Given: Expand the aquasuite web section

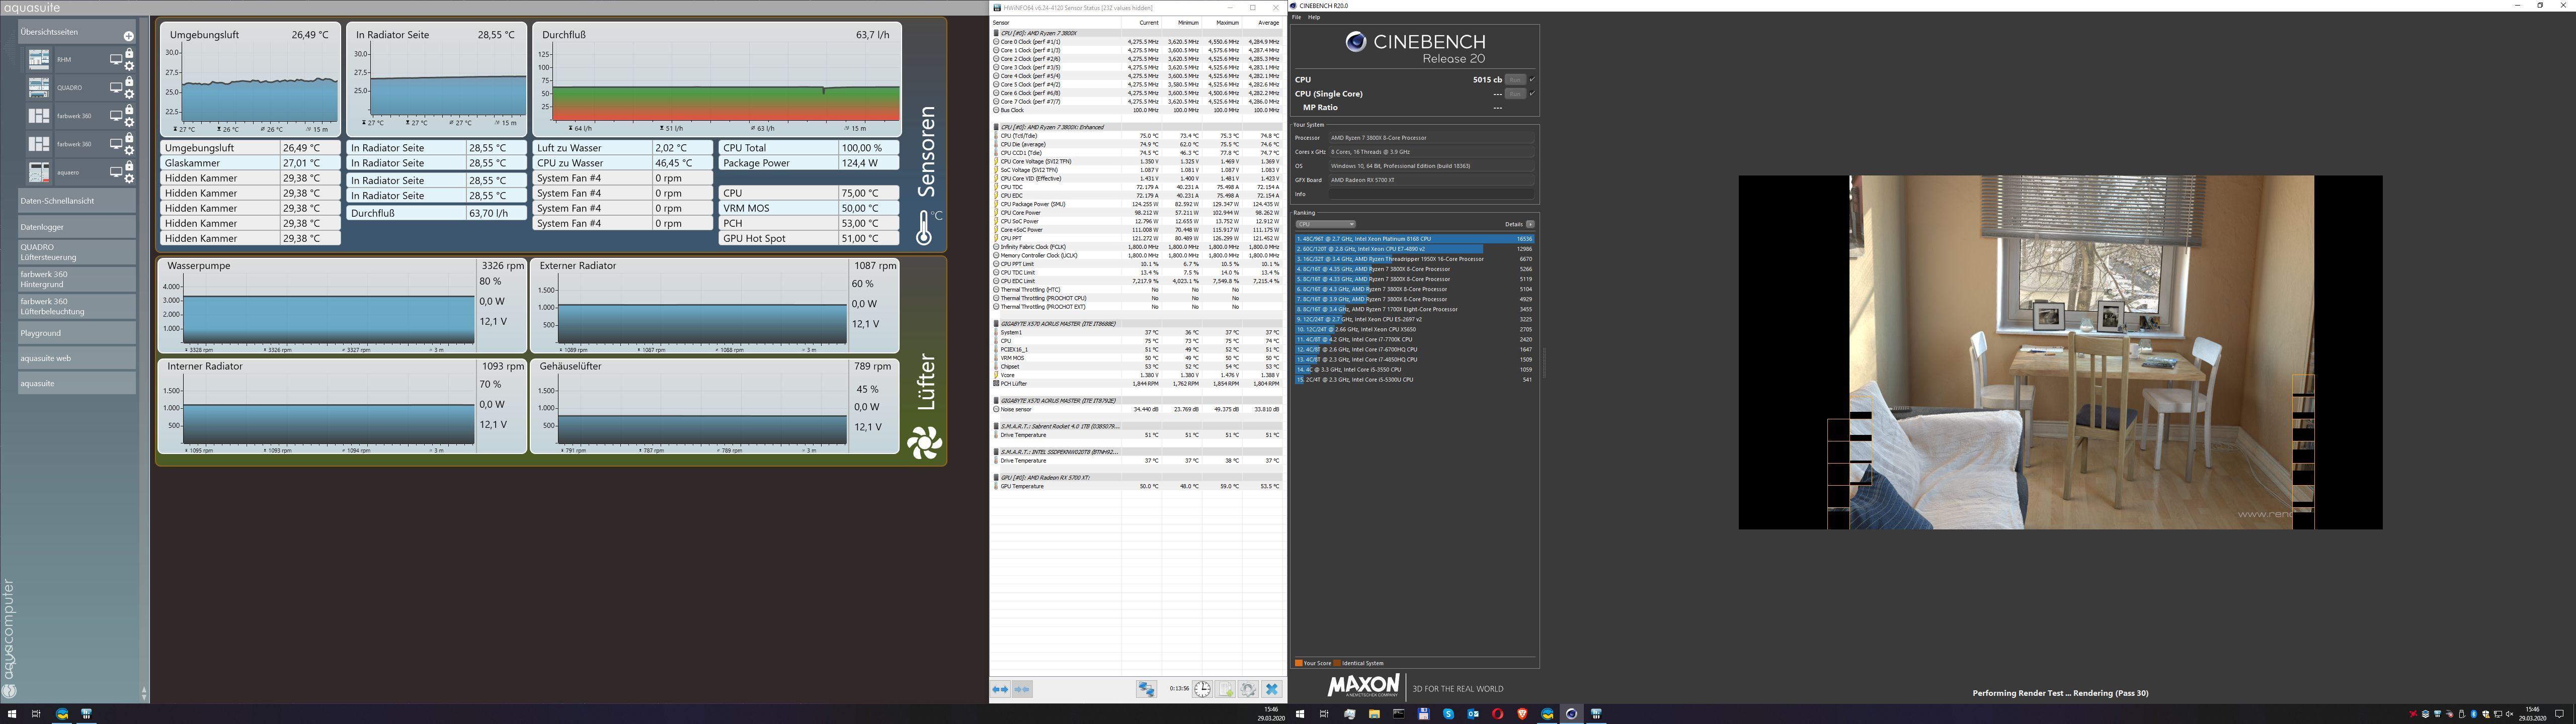Looking at the screenshot, I should (x=77, y=358).
